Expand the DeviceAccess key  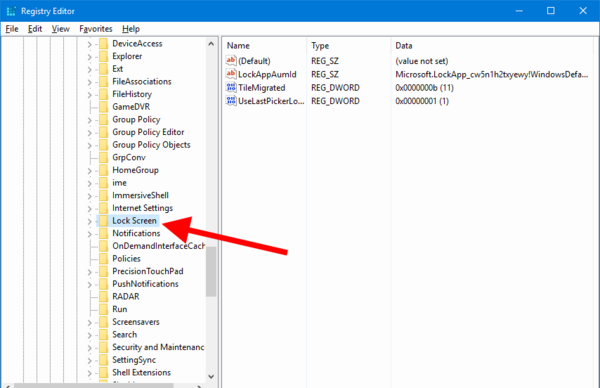coord(89,44)
